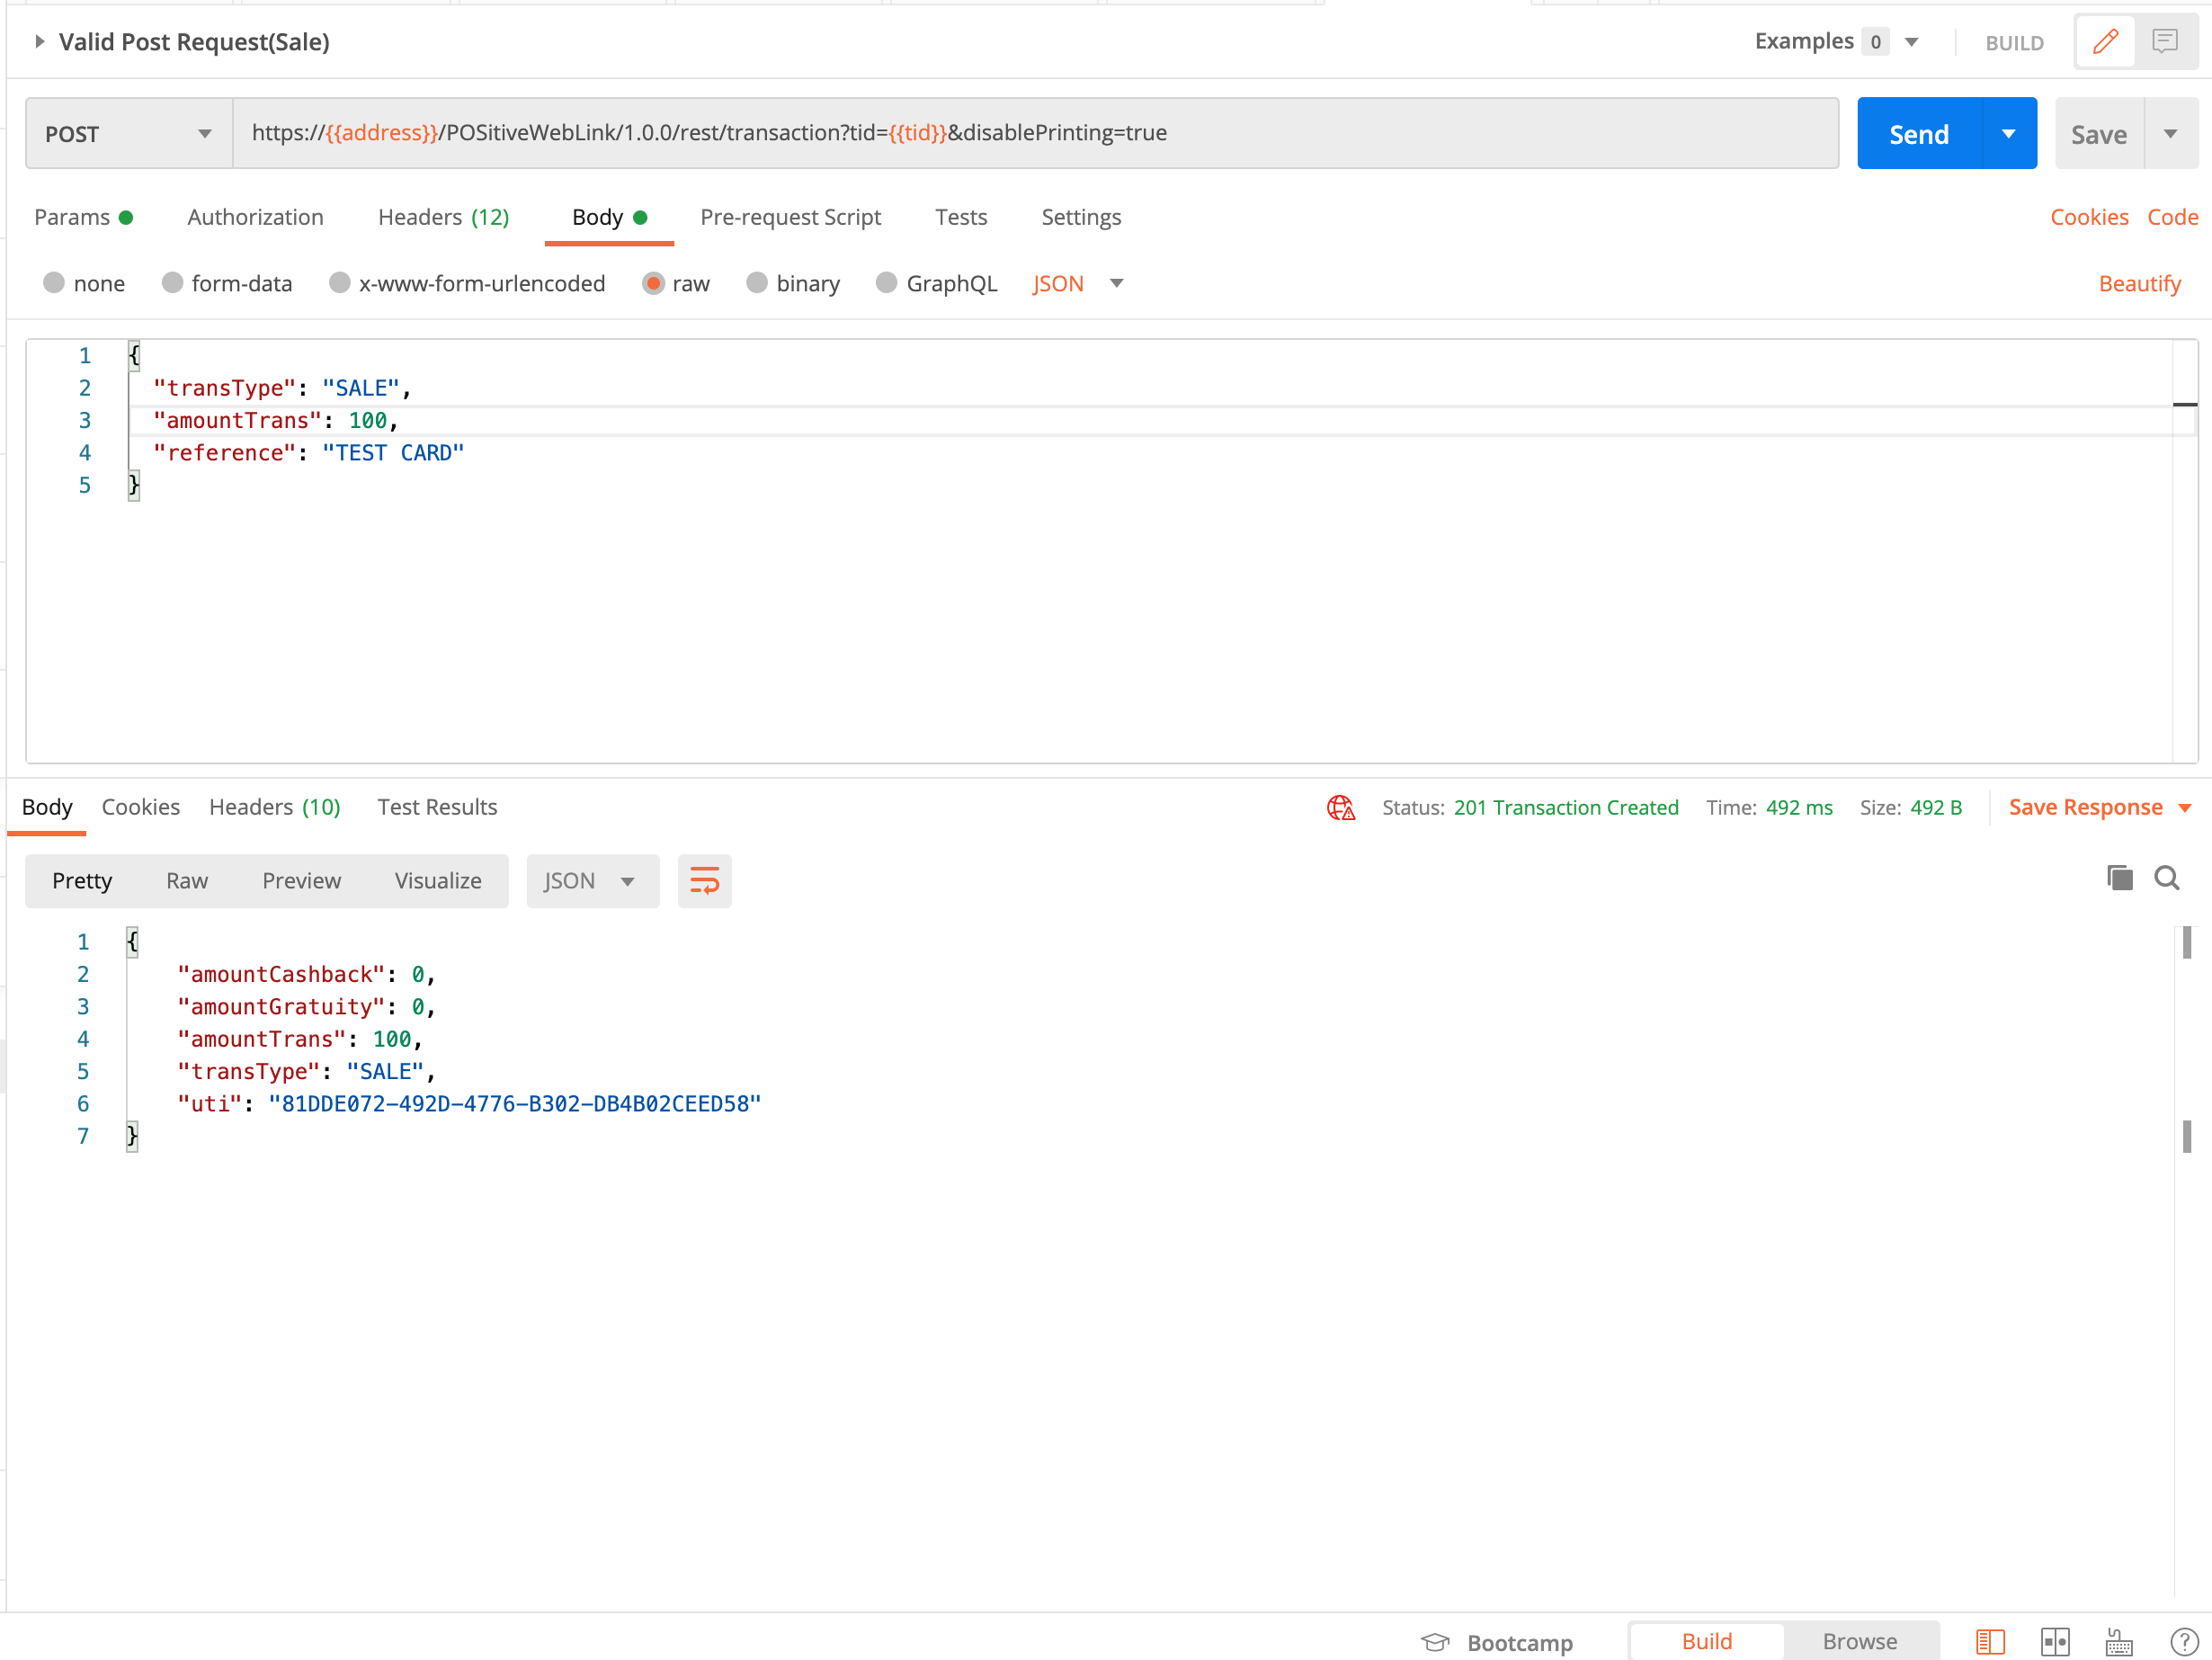
Task: Open the Cookies link near Code
Action: click(2088, 217)
